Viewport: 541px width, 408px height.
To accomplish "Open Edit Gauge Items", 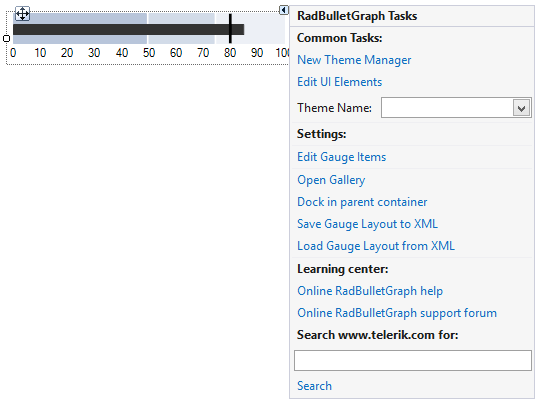I will (342, 157).
